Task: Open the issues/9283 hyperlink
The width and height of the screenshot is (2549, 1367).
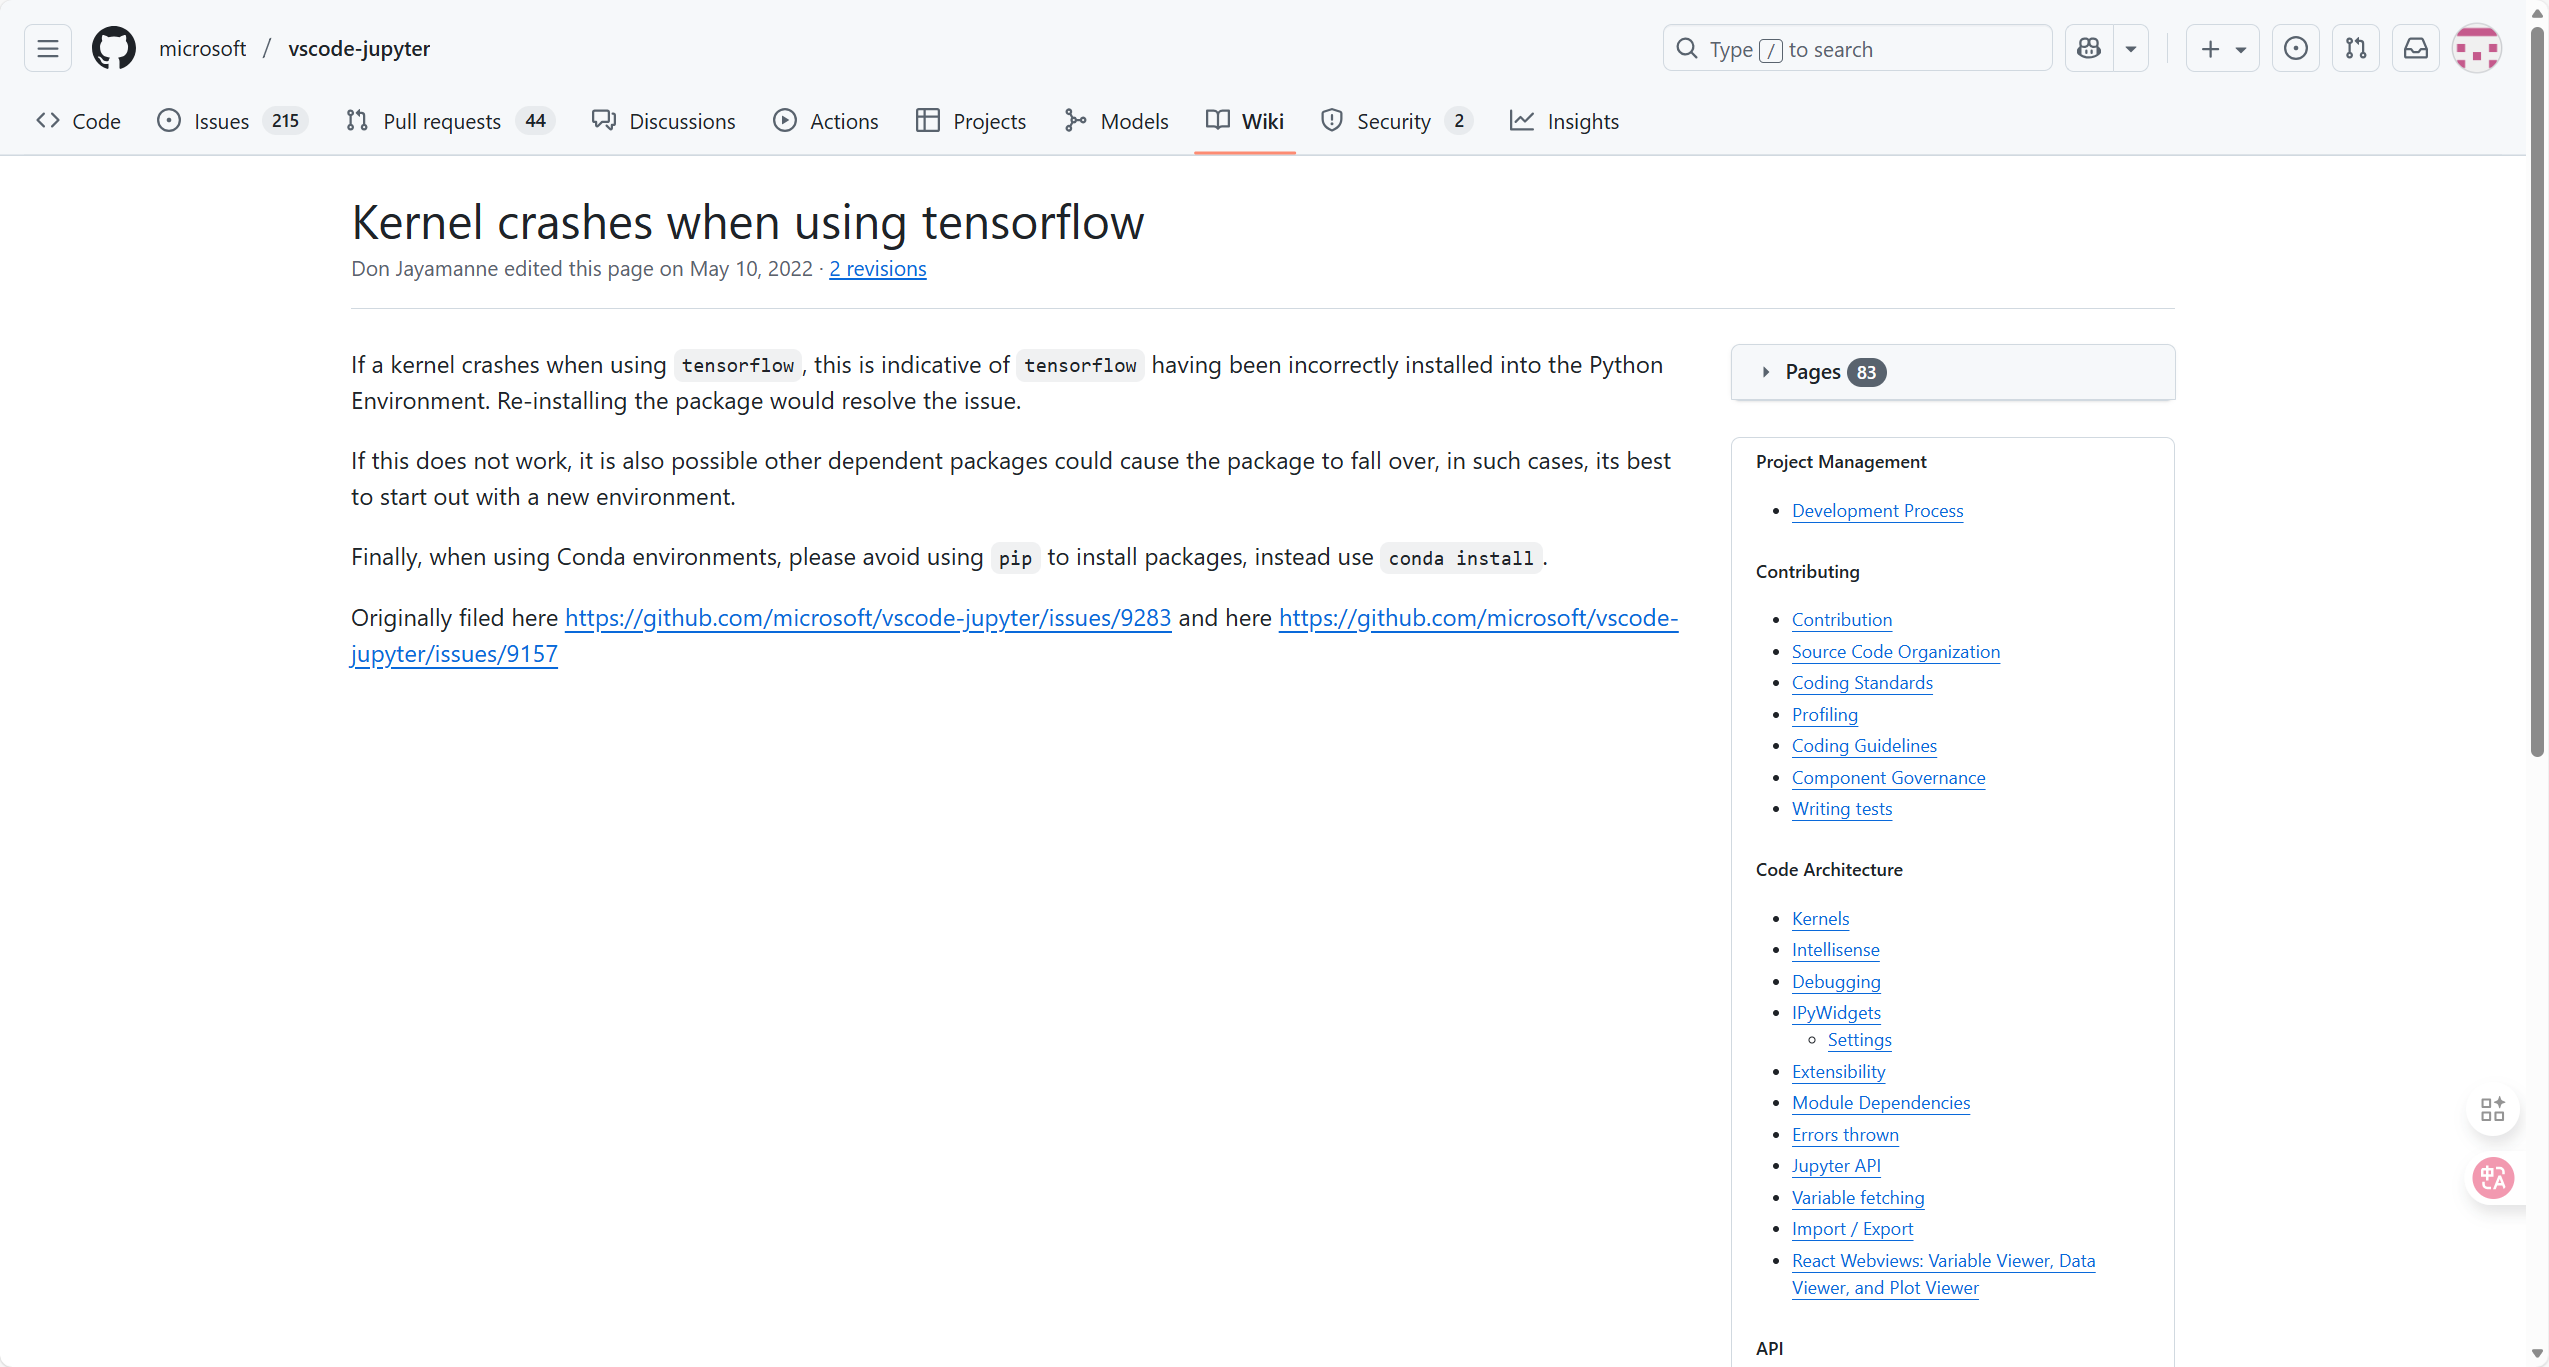Action: tap(867, 618)
